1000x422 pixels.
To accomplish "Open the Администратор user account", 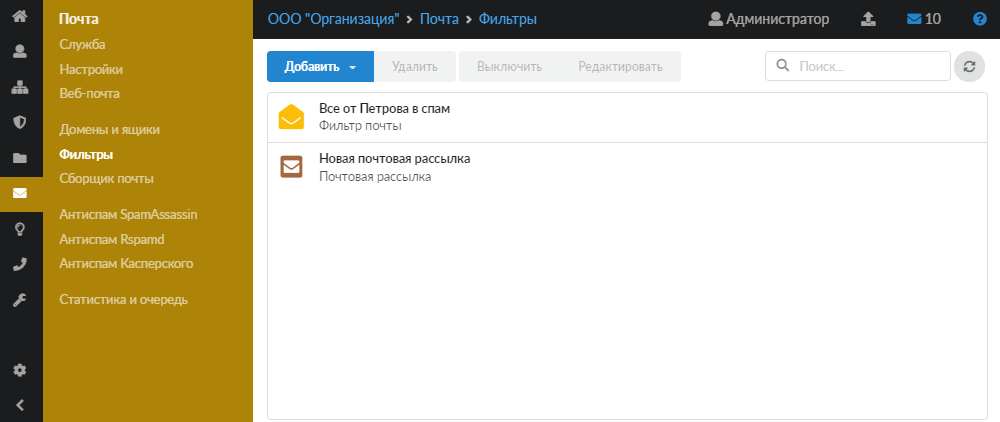I will pos(768,19).
